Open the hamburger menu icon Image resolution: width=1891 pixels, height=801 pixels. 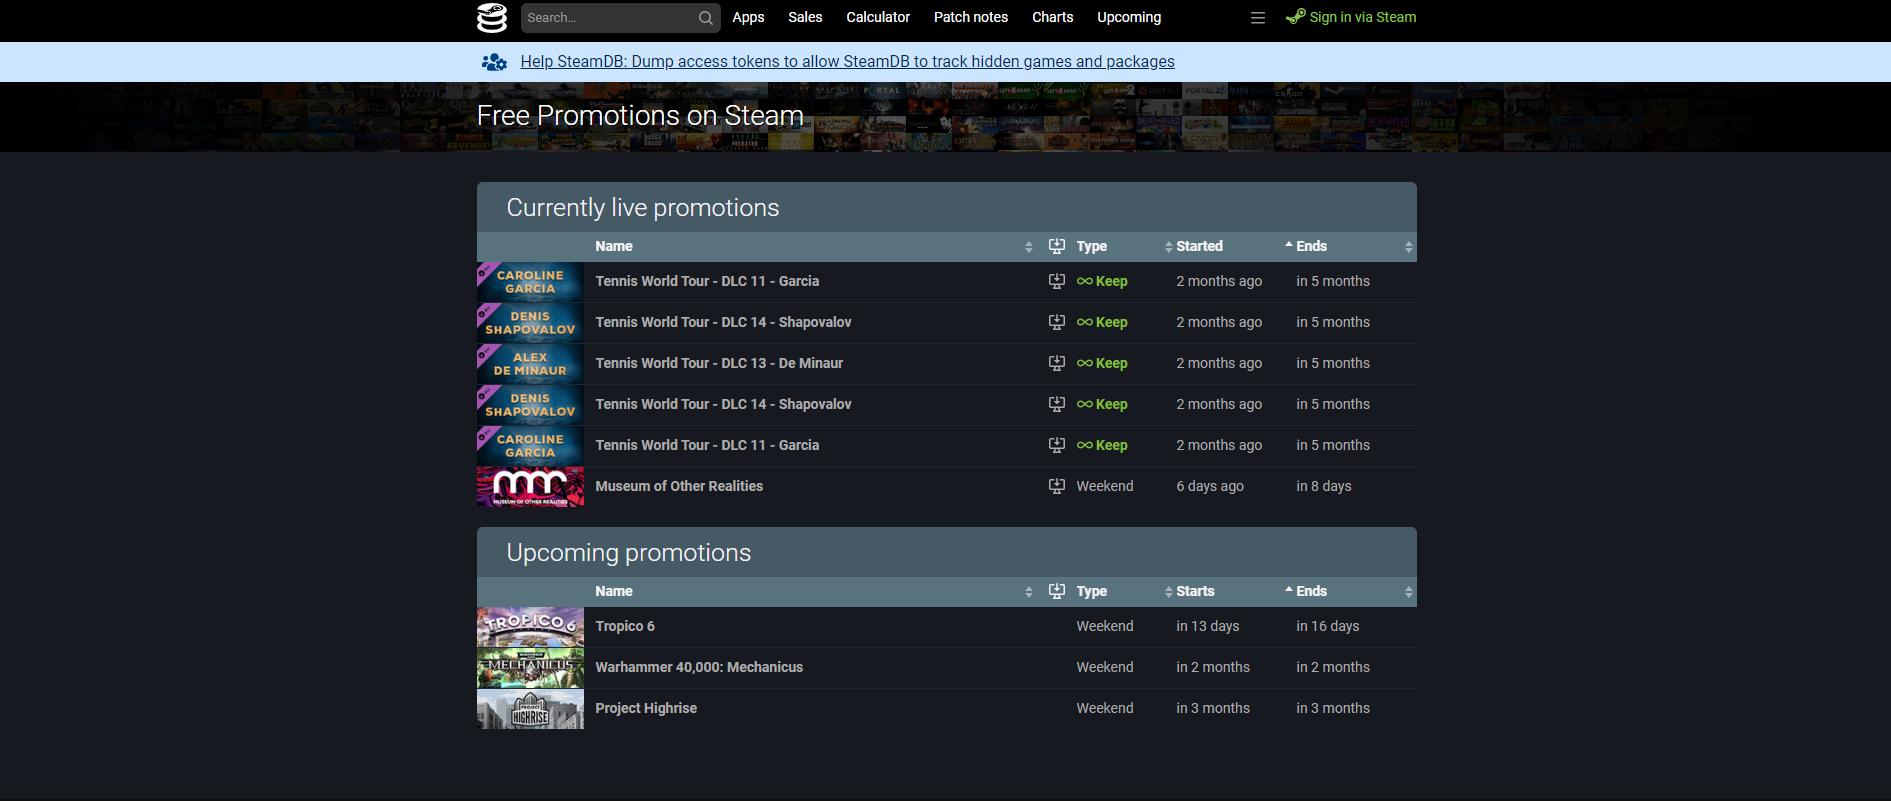1258,18
